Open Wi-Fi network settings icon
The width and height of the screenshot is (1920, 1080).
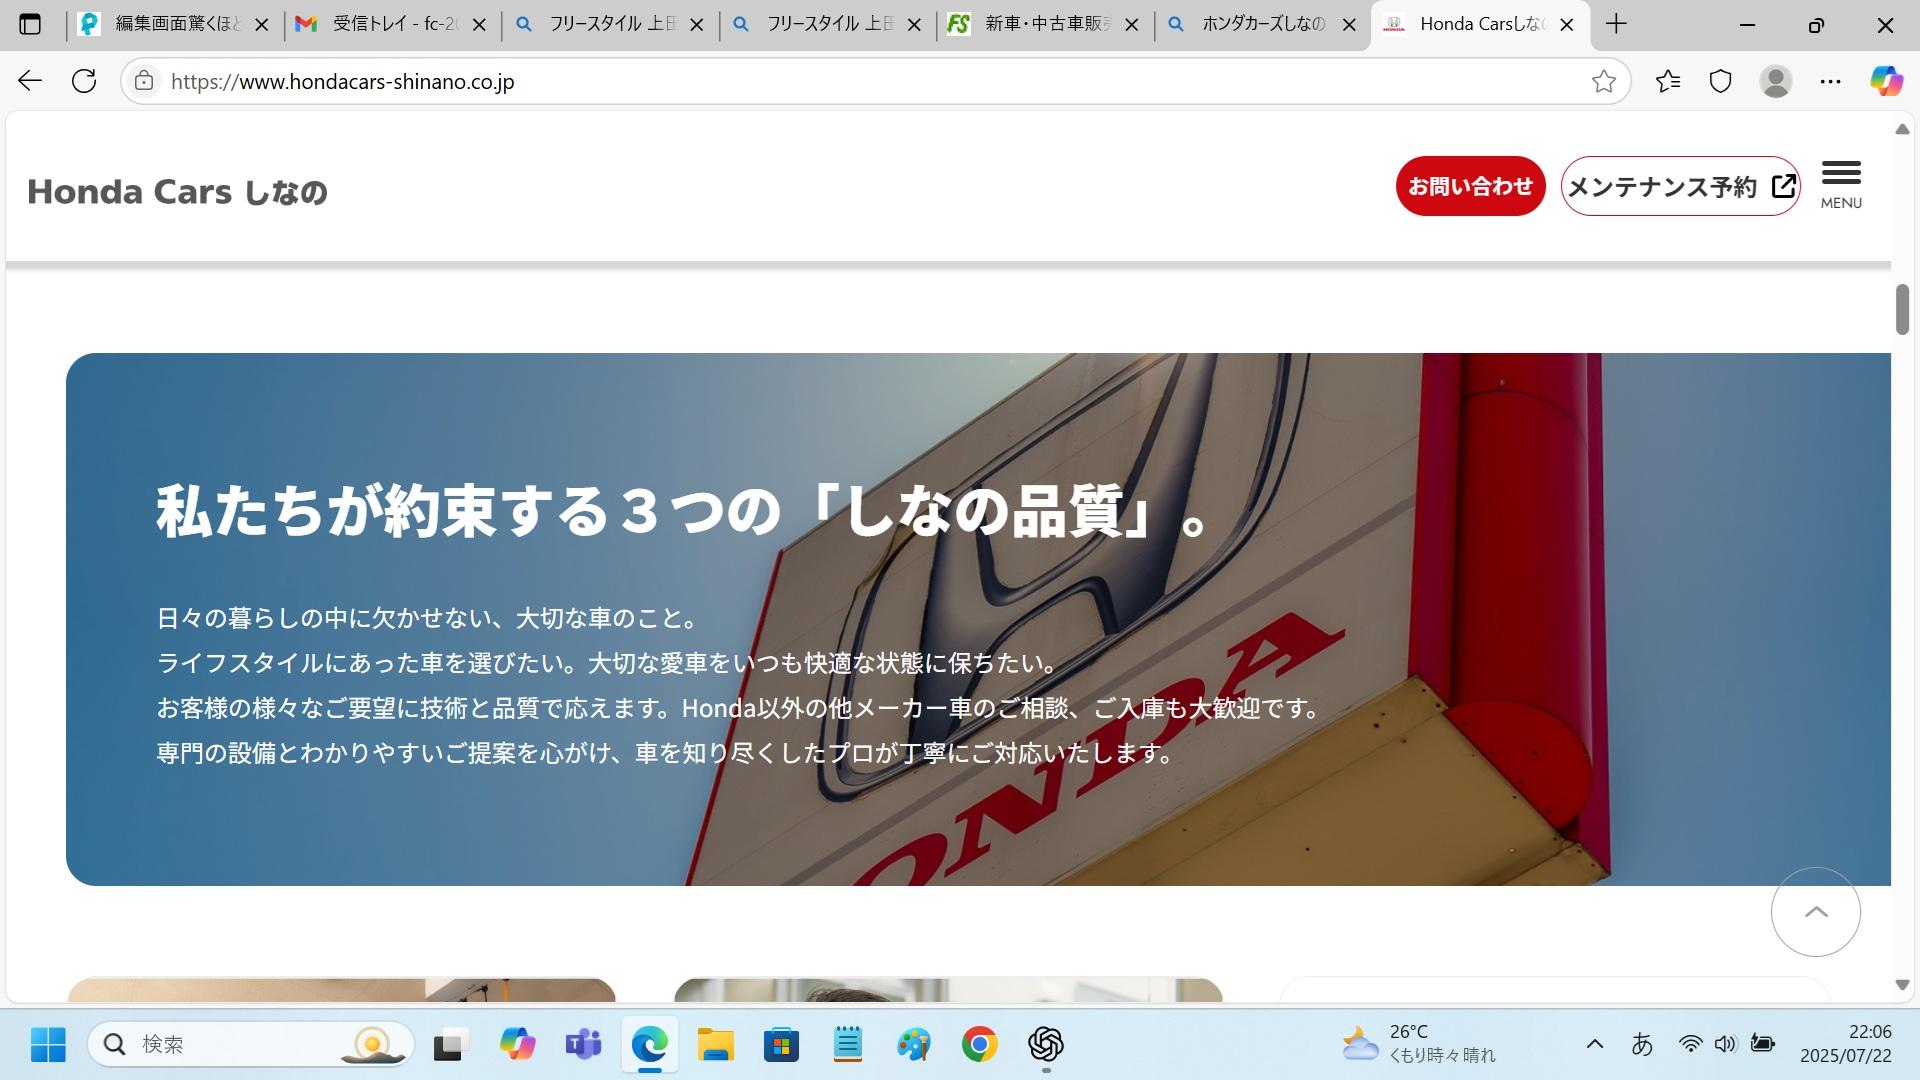pos(1690,1044)
